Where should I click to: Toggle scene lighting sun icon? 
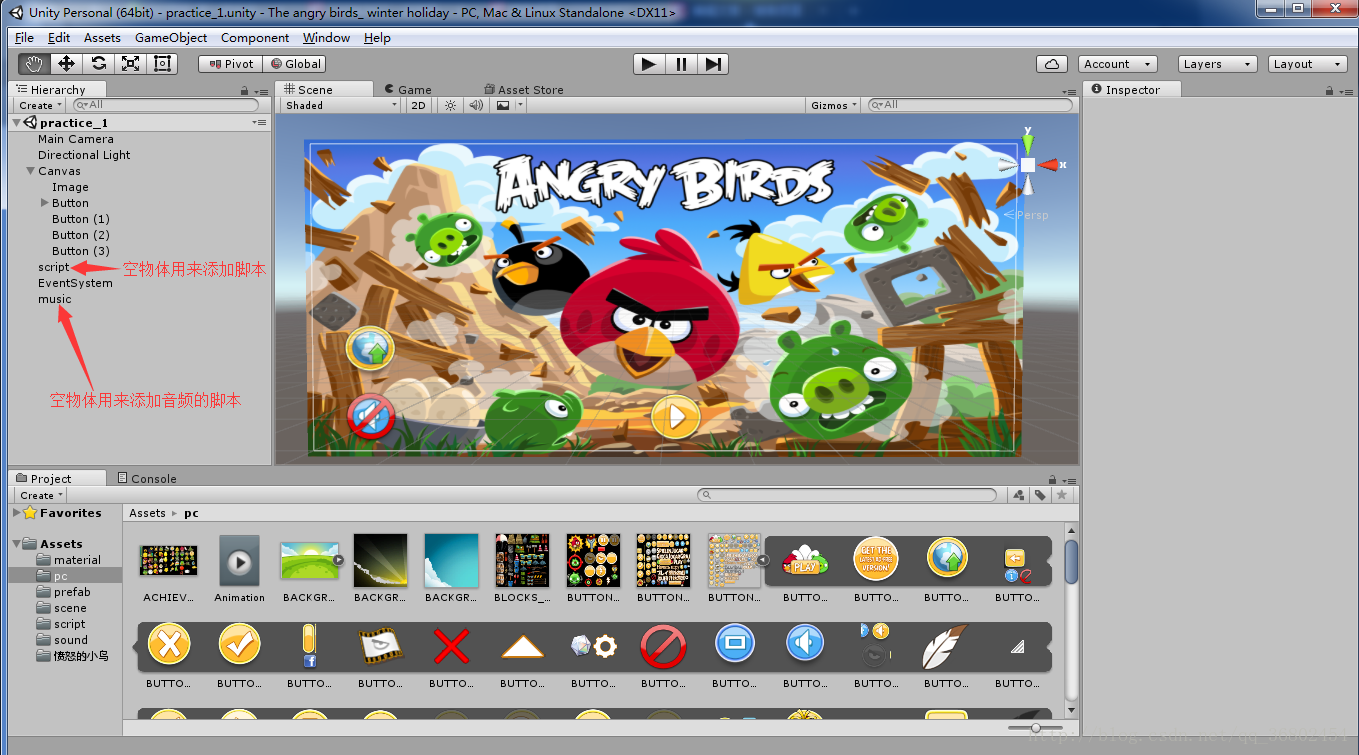point(450,105)
